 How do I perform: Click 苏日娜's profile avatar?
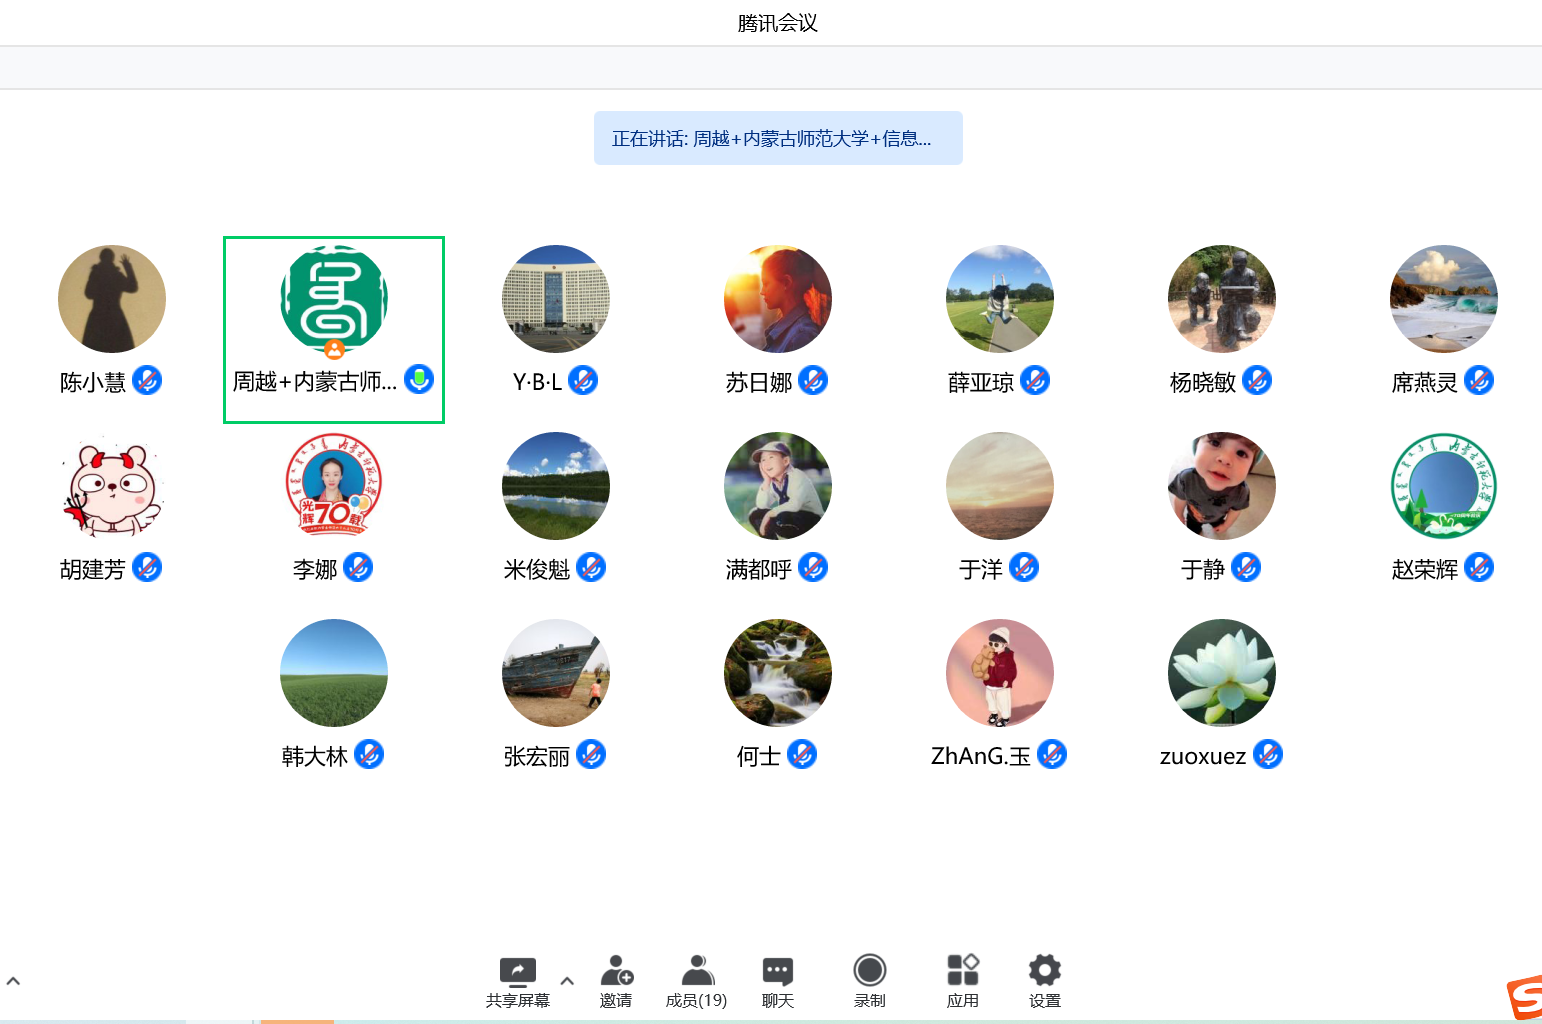coord(777,299)
